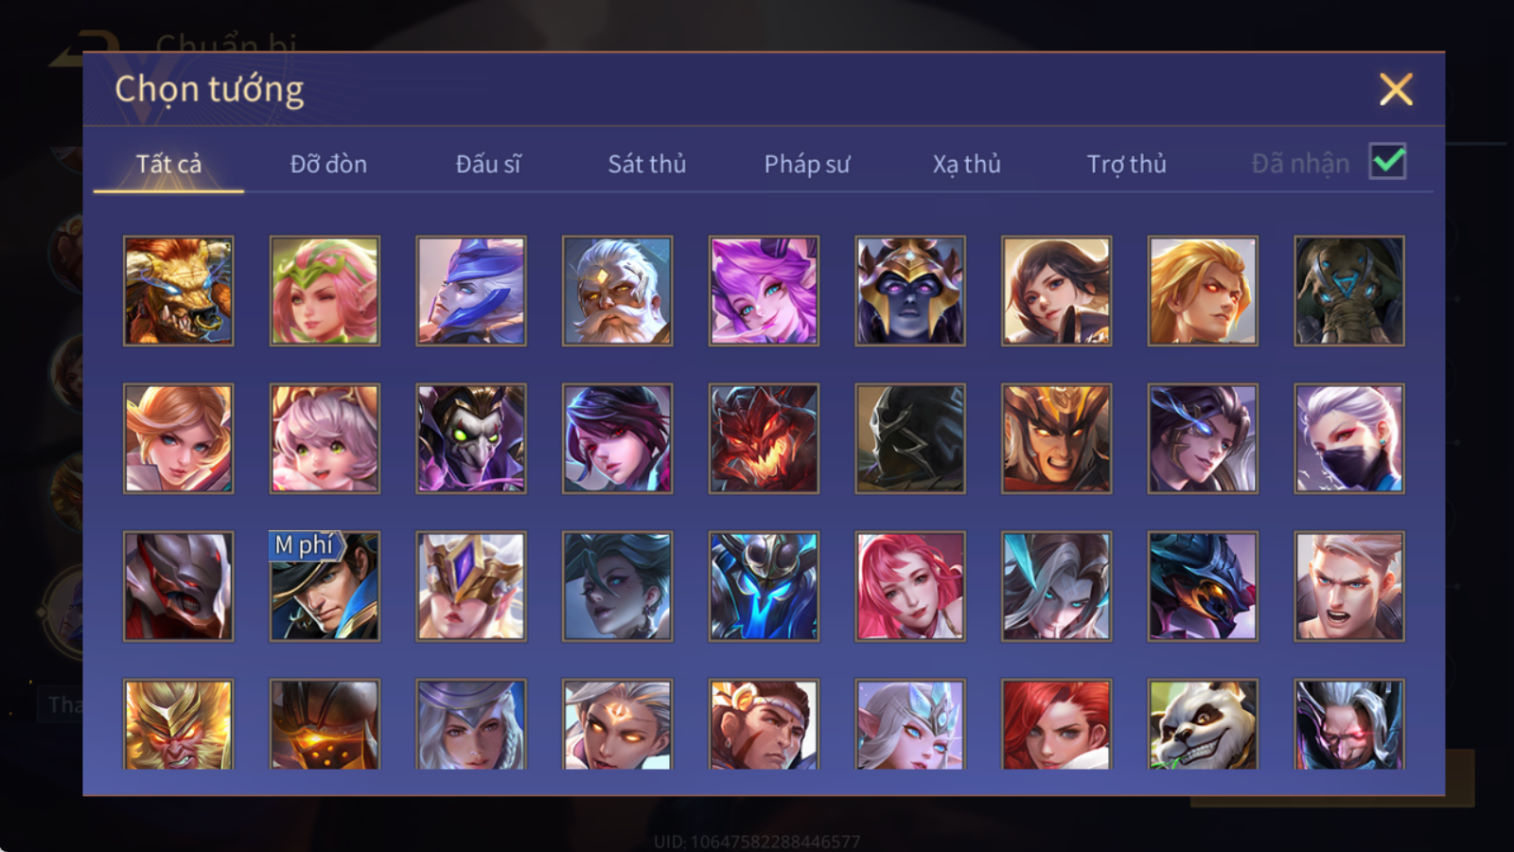Open the Đấu sĩ tab
1514x852 pixels.
[x=488, y=164]
